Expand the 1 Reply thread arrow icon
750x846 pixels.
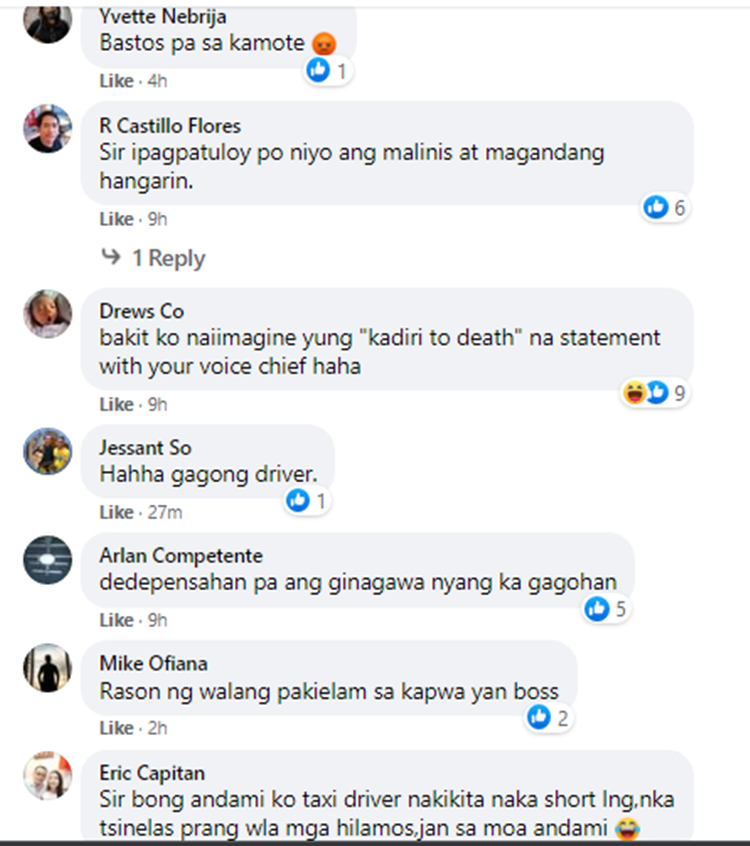(x=111, y=256)
